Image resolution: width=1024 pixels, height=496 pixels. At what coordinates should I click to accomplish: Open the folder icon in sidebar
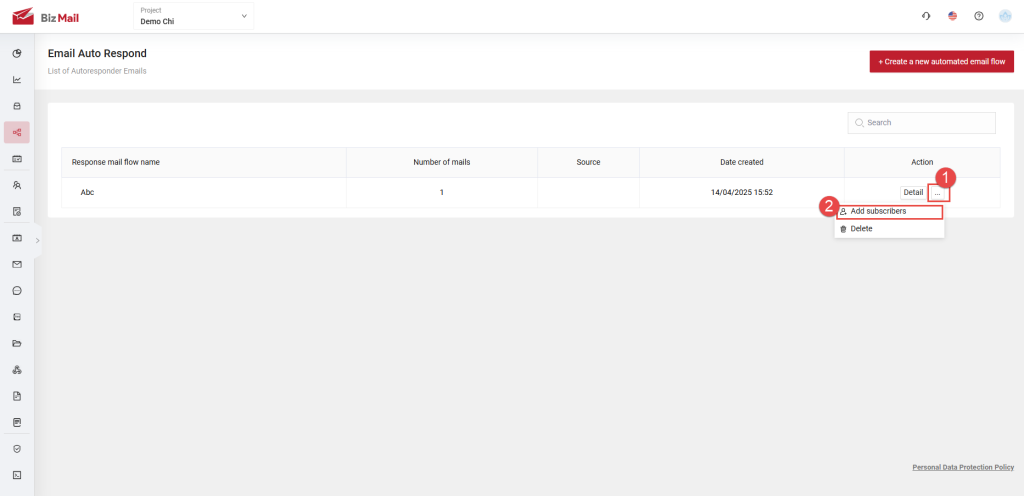pyautogui.click(x=17, y=343)
